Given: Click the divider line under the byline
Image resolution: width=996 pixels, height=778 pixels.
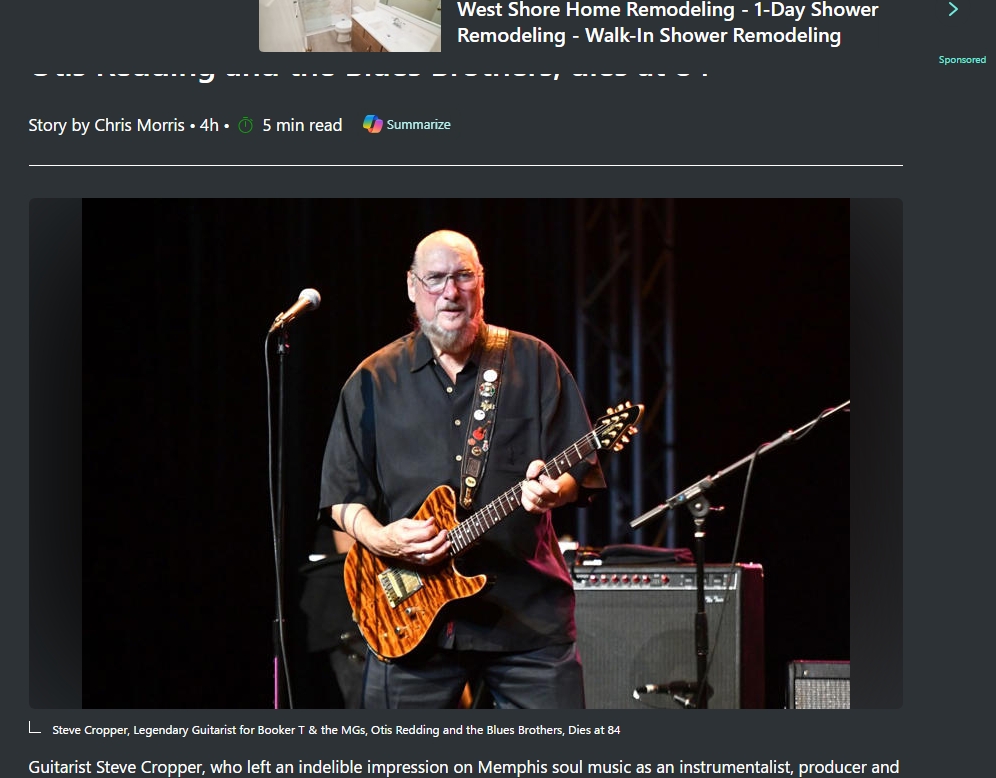Looking at the screenshot, I should point(466,165).
